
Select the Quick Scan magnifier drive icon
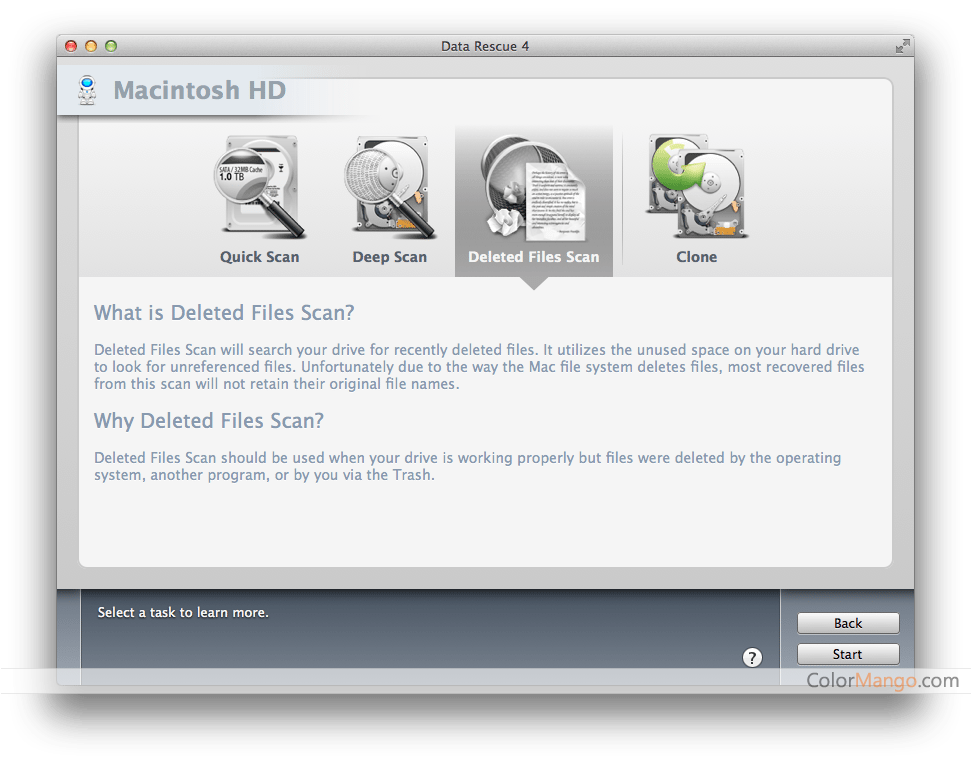coord(260,188)
